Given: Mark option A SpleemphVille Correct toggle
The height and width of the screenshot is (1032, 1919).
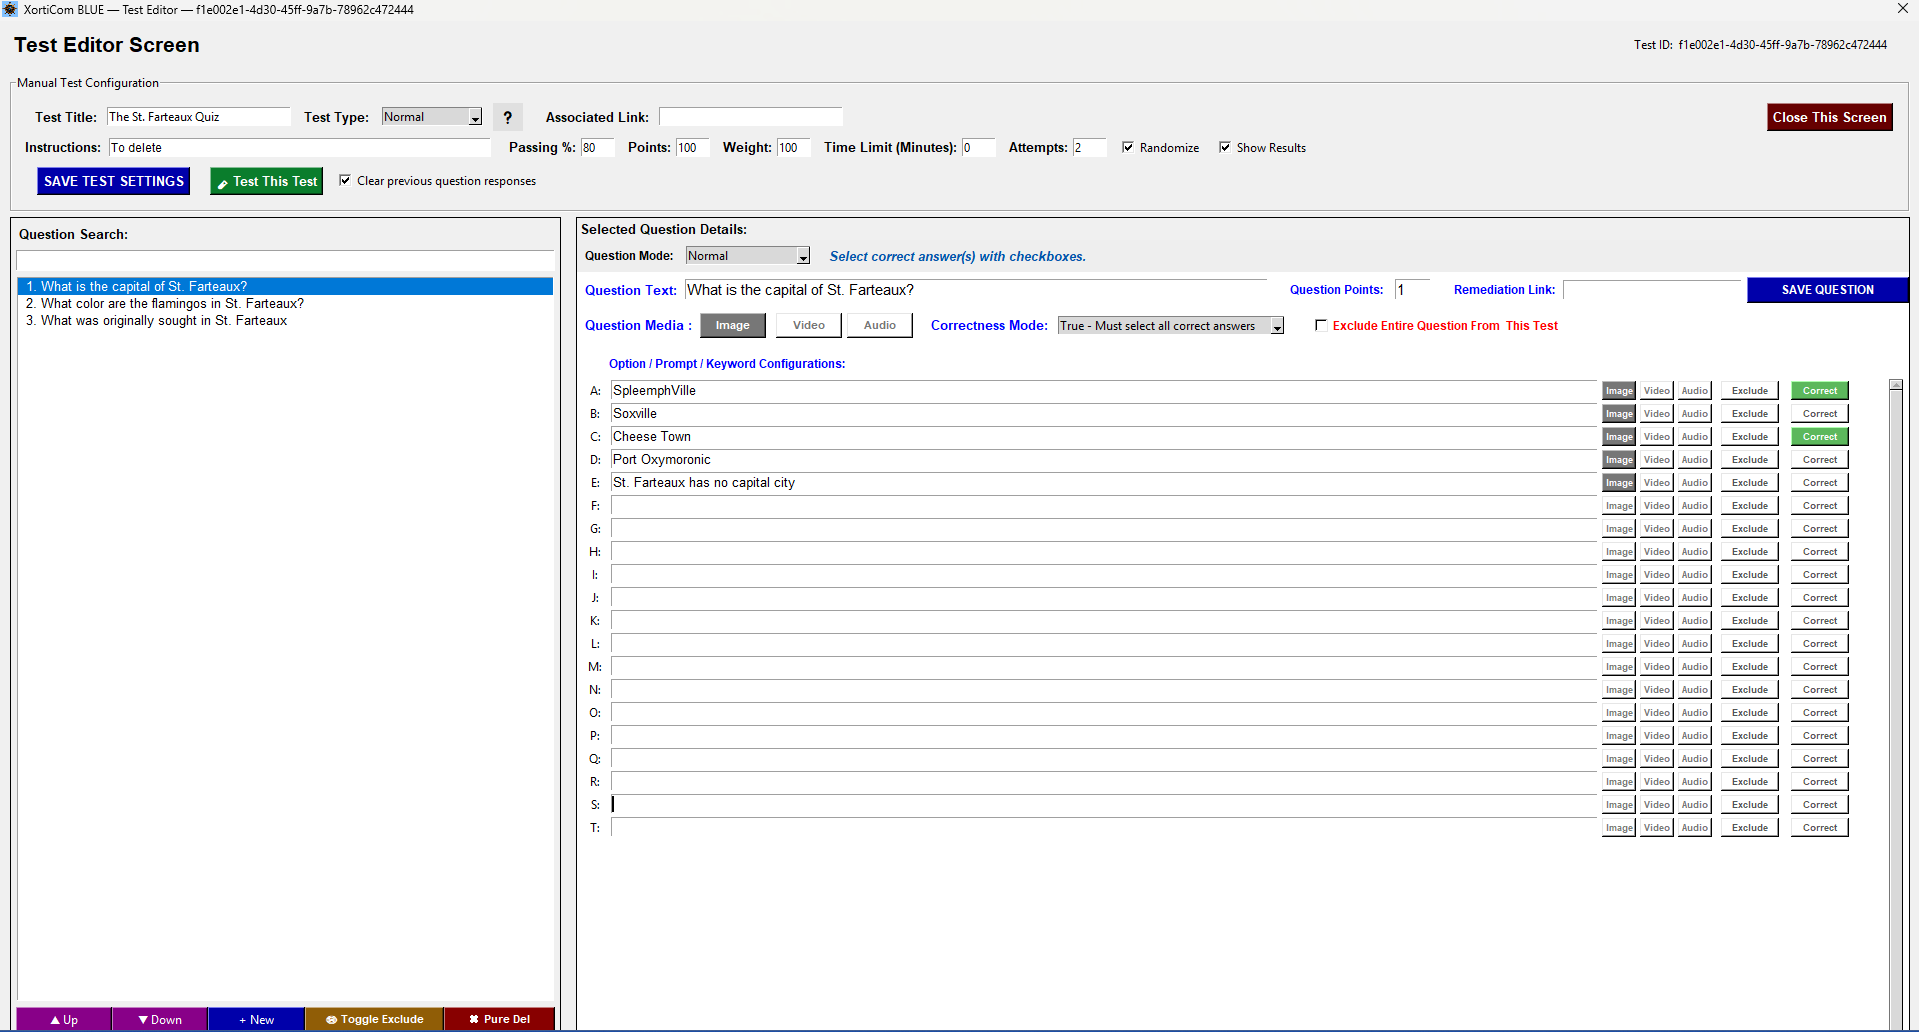Looking at the screenshot, I should 1820,391.
